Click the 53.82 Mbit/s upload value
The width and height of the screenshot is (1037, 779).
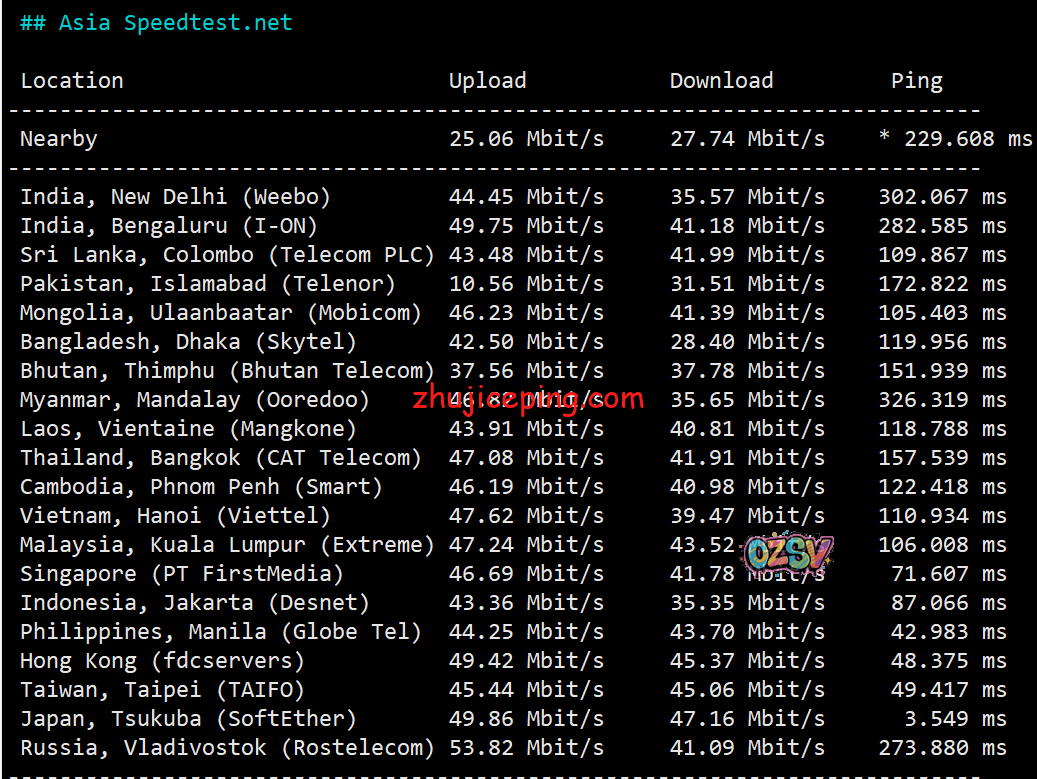pyautogui.click(x=526, y=748)
